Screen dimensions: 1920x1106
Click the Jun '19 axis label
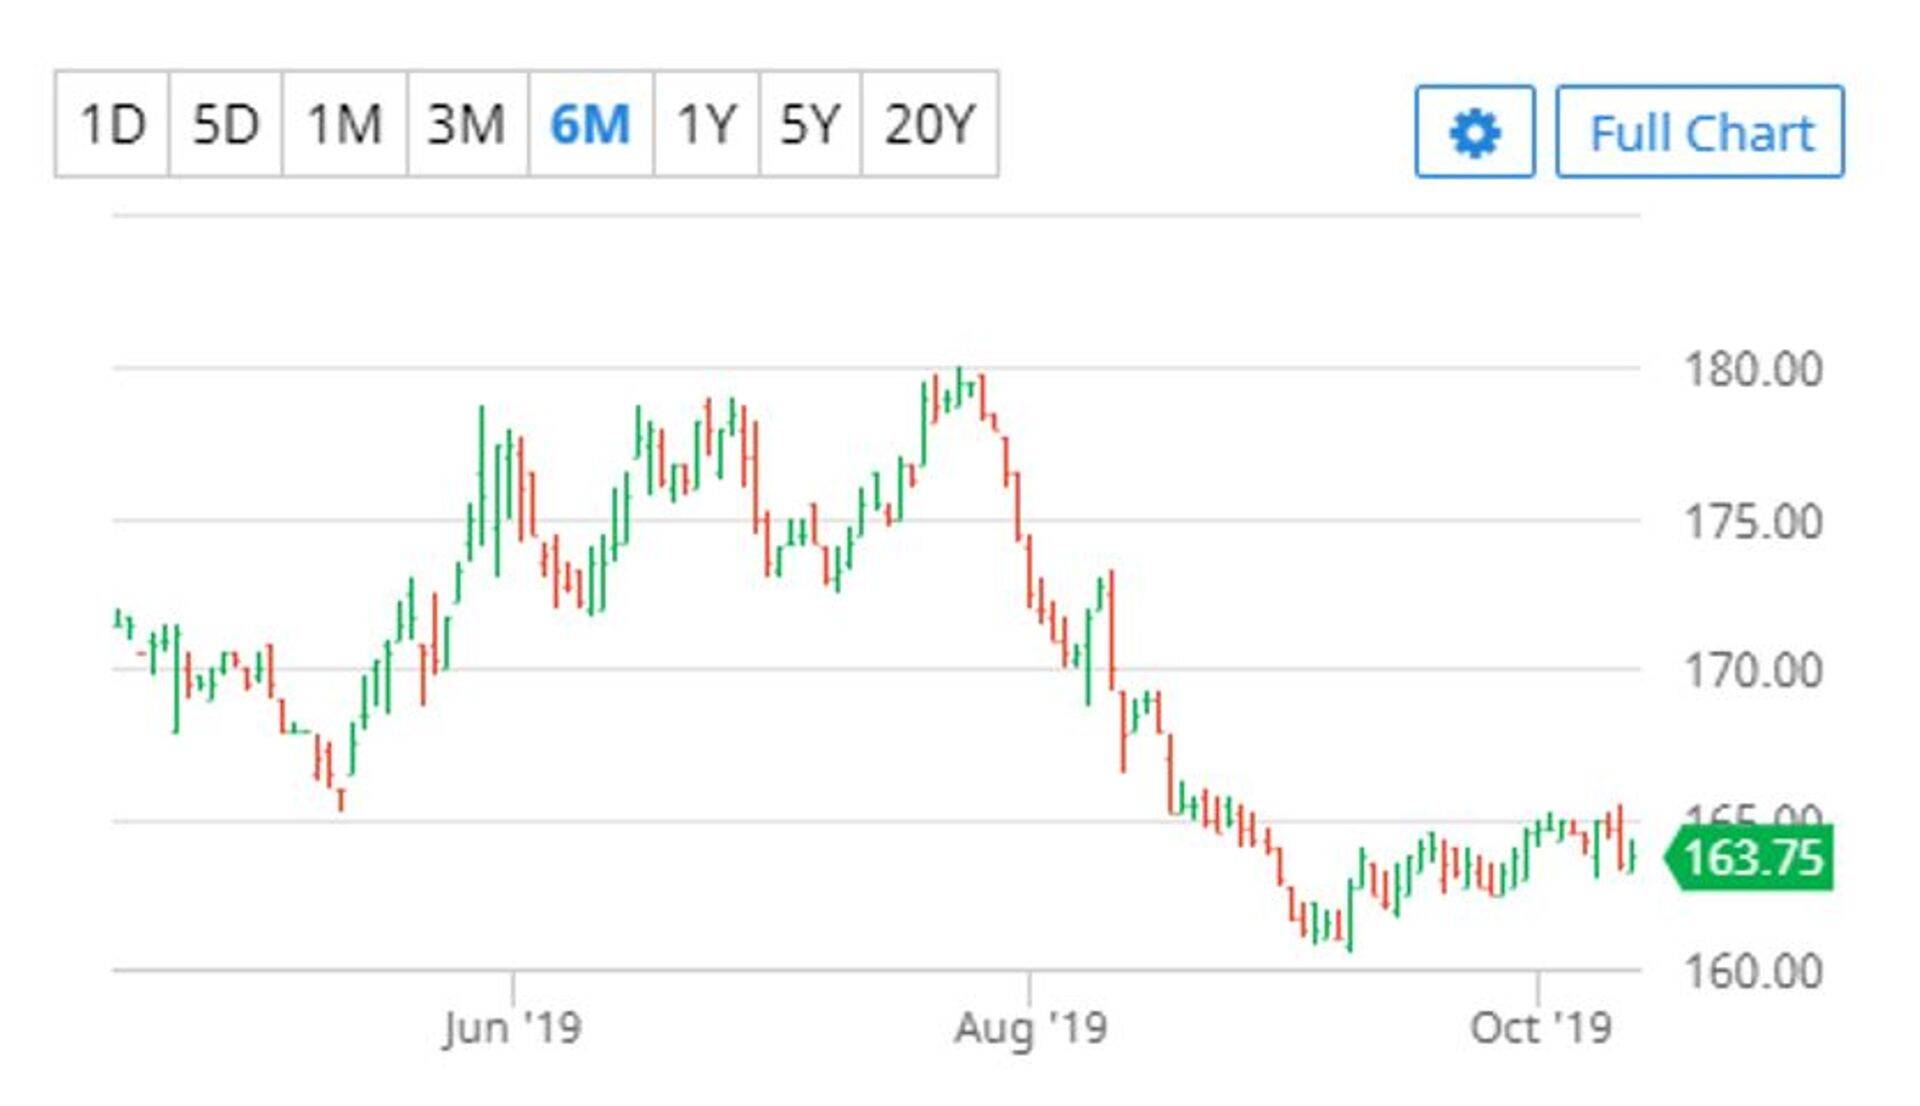coord(512,1028)
